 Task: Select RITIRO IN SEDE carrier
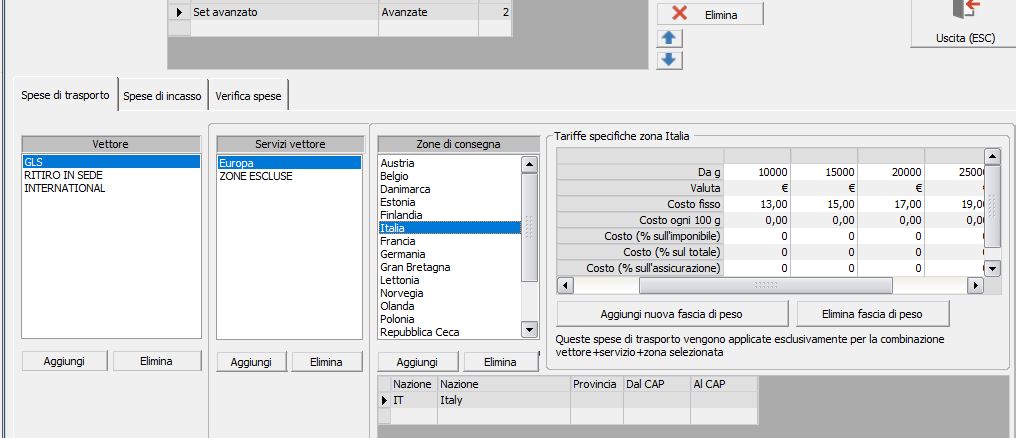pyautogui.click(x=63, y=175)
